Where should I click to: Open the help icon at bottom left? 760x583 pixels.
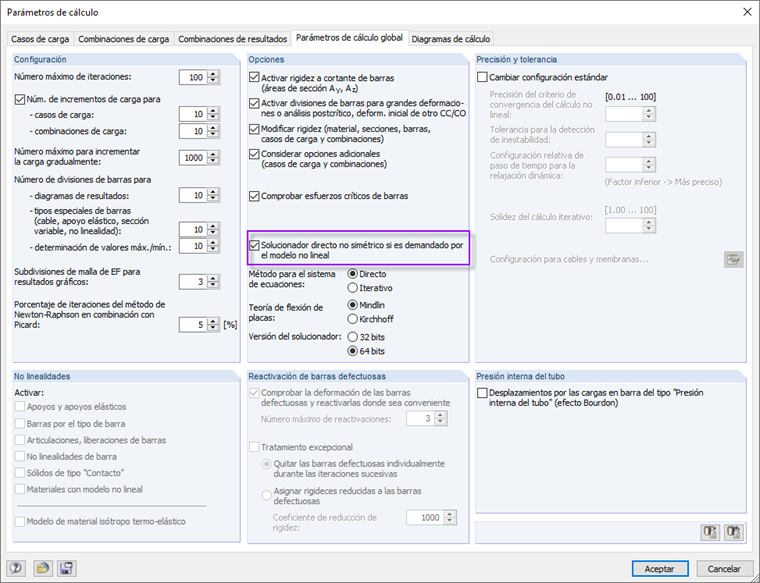[16, 568]
